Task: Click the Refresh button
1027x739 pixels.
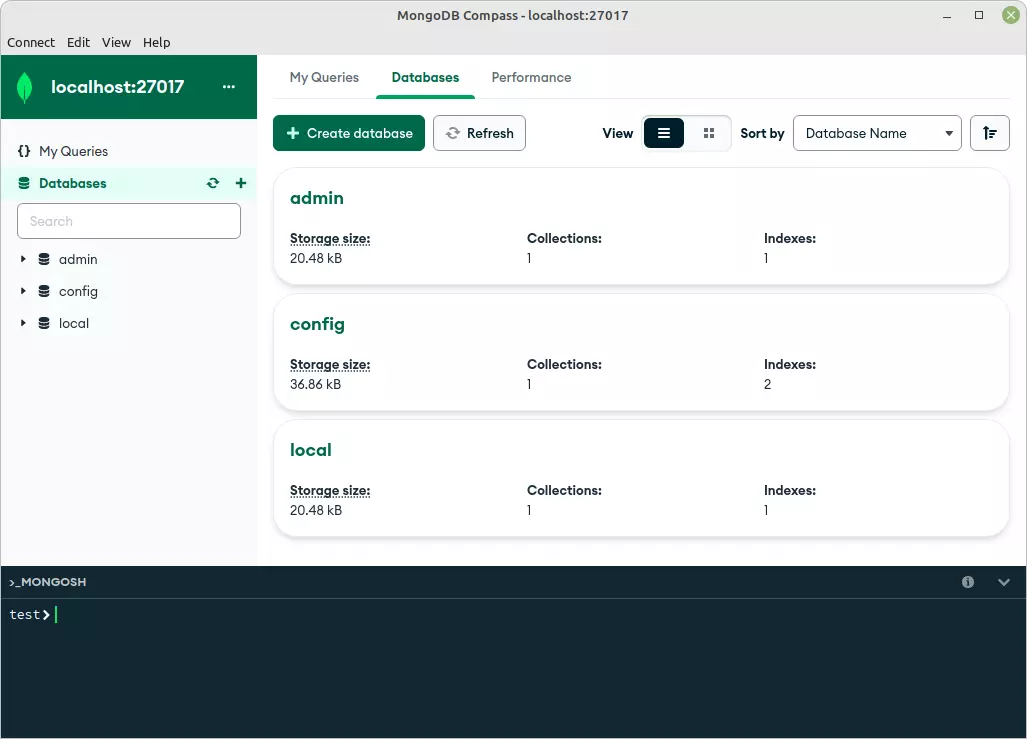Action: 479,134
